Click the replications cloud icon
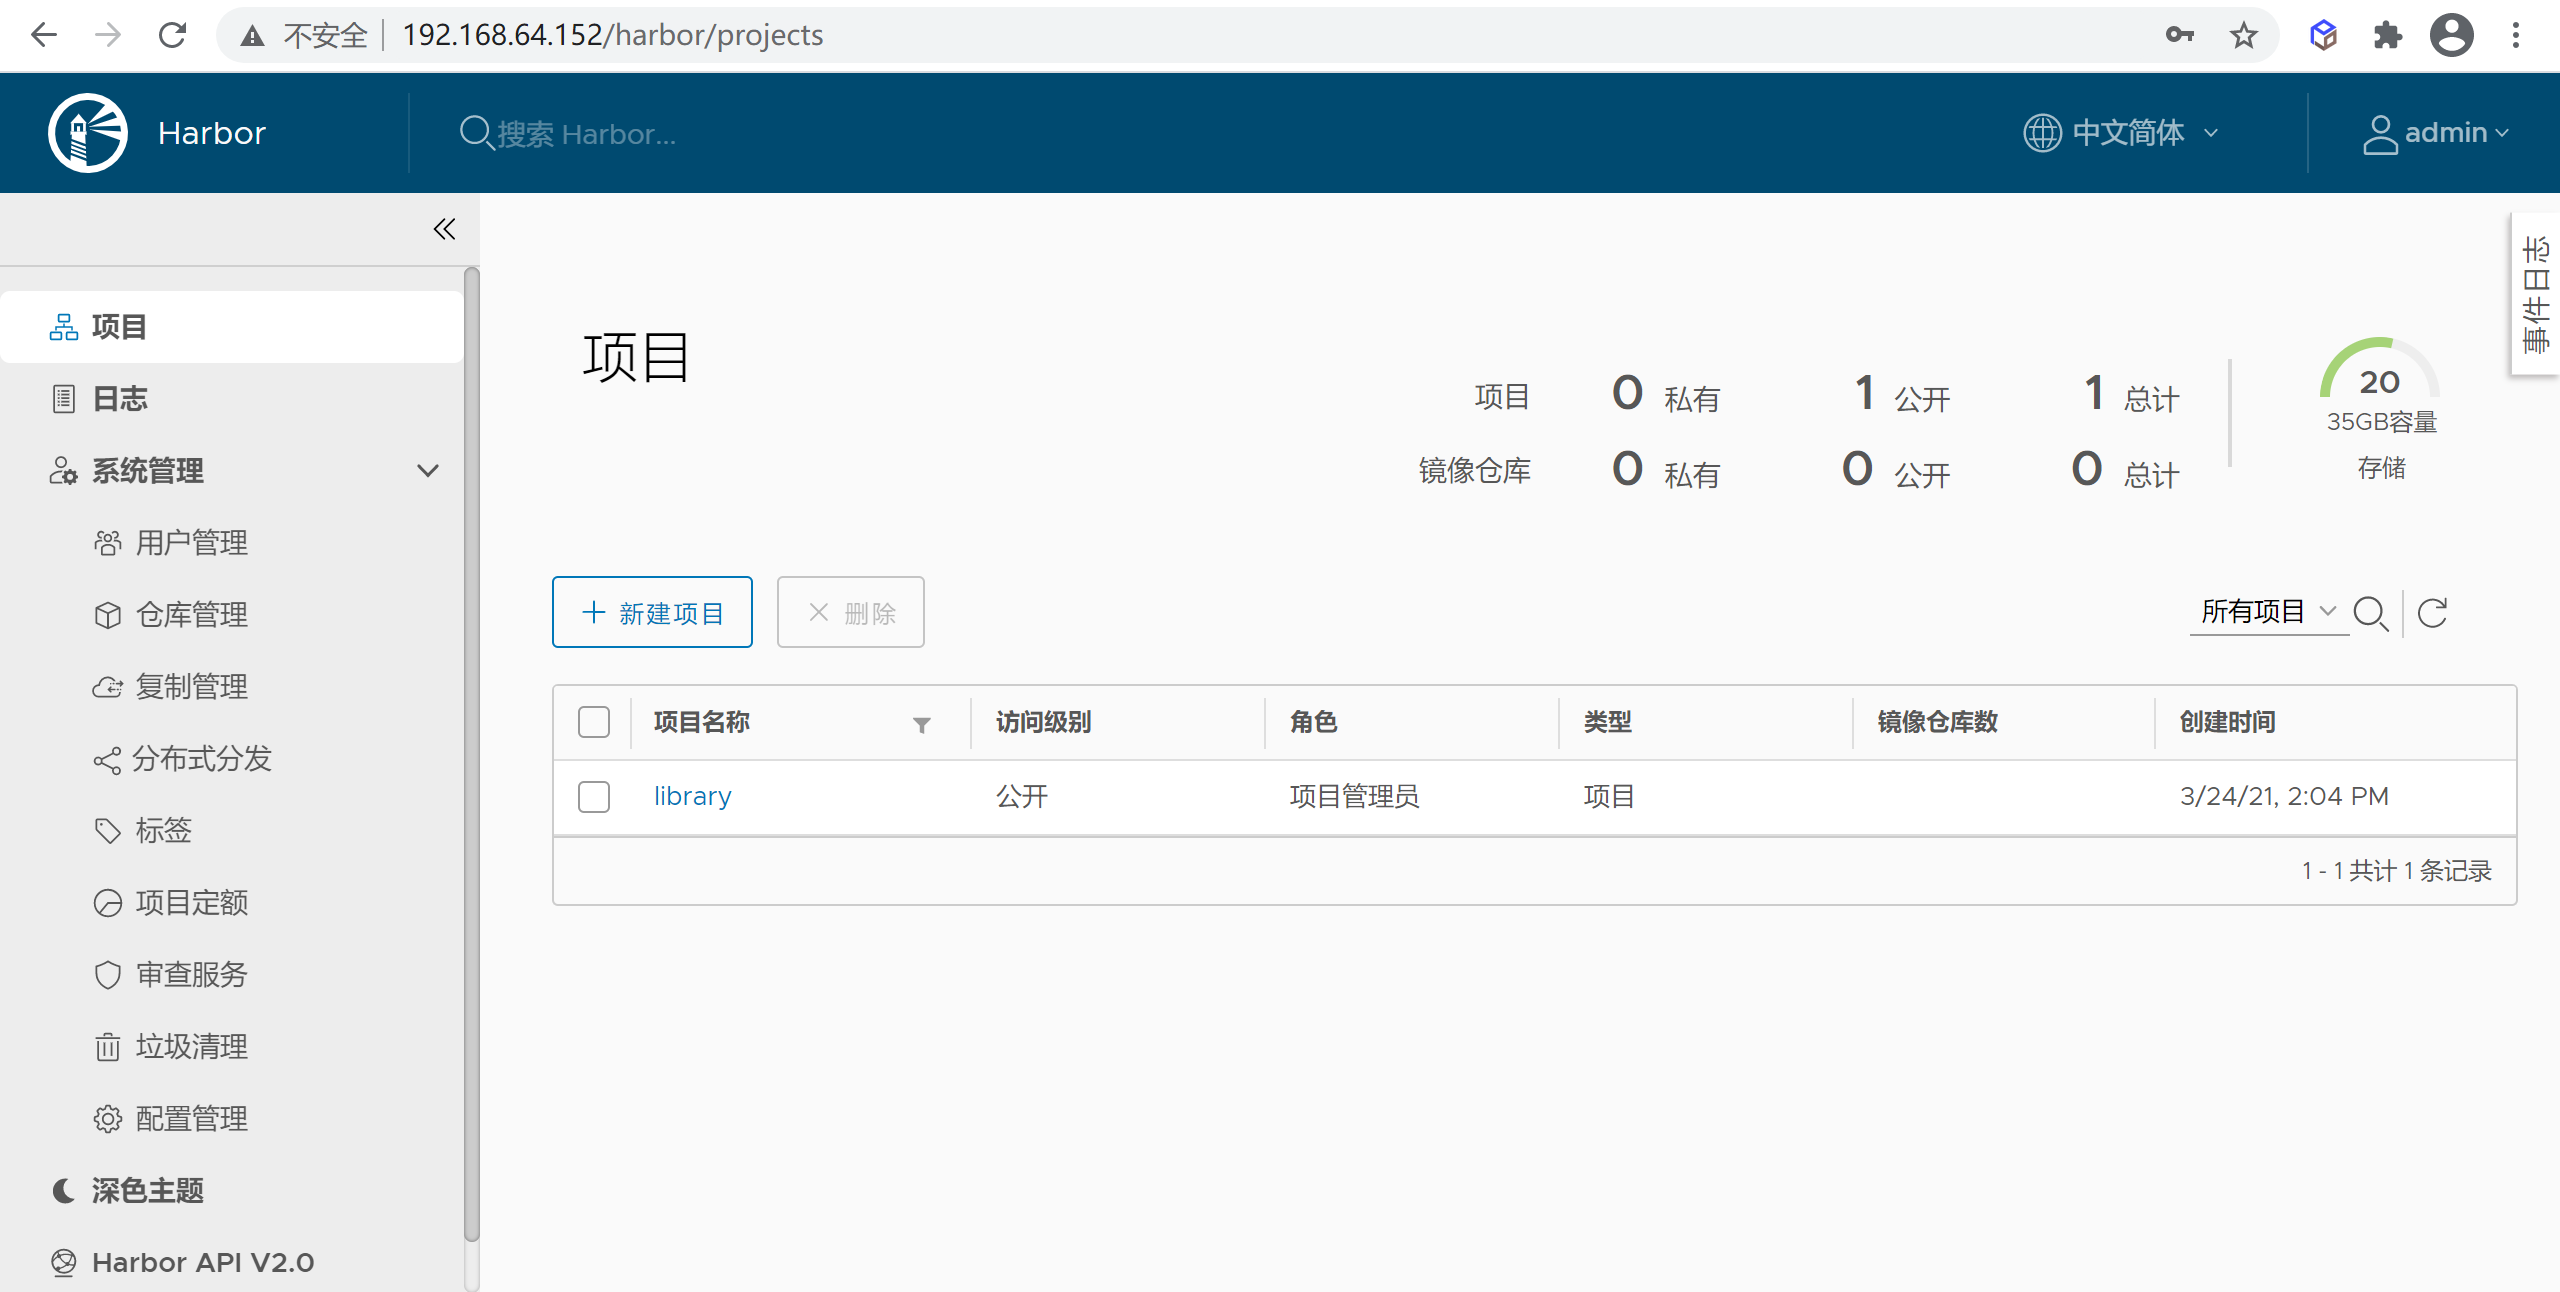Image resolution: width=2560 pixels, height=1292 pixels. point(108,687)
